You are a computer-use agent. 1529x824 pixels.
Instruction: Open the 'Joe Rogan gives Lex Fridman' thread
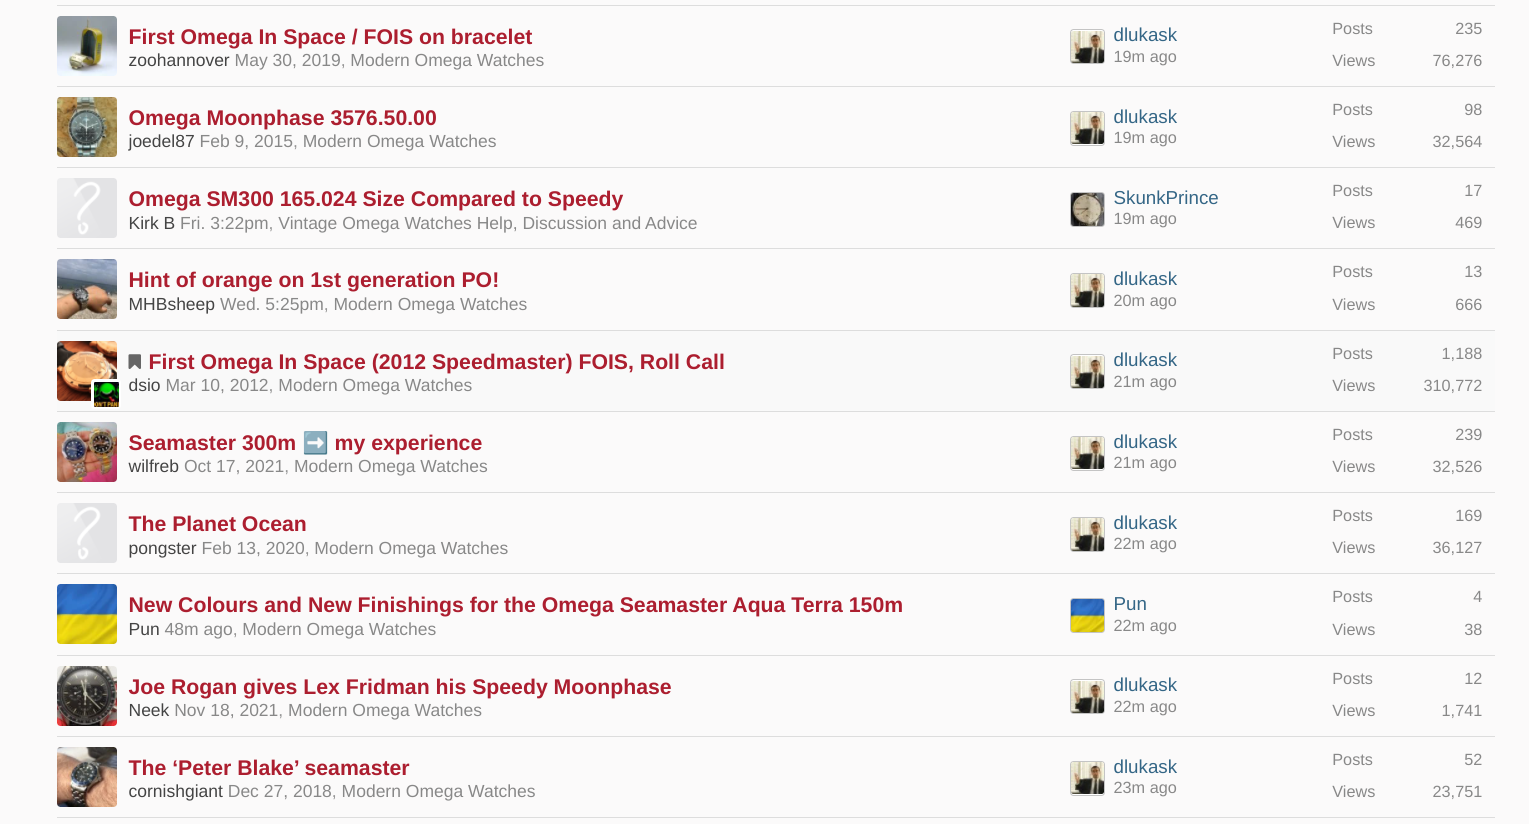(399, 687)
